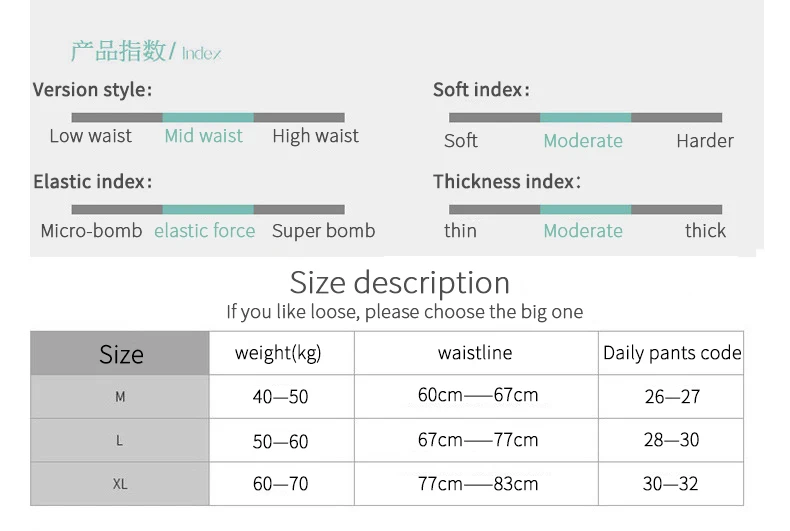Click the Daily pants code column header
Viewport: 790px width, 531px height.
(x=671, y=353)
